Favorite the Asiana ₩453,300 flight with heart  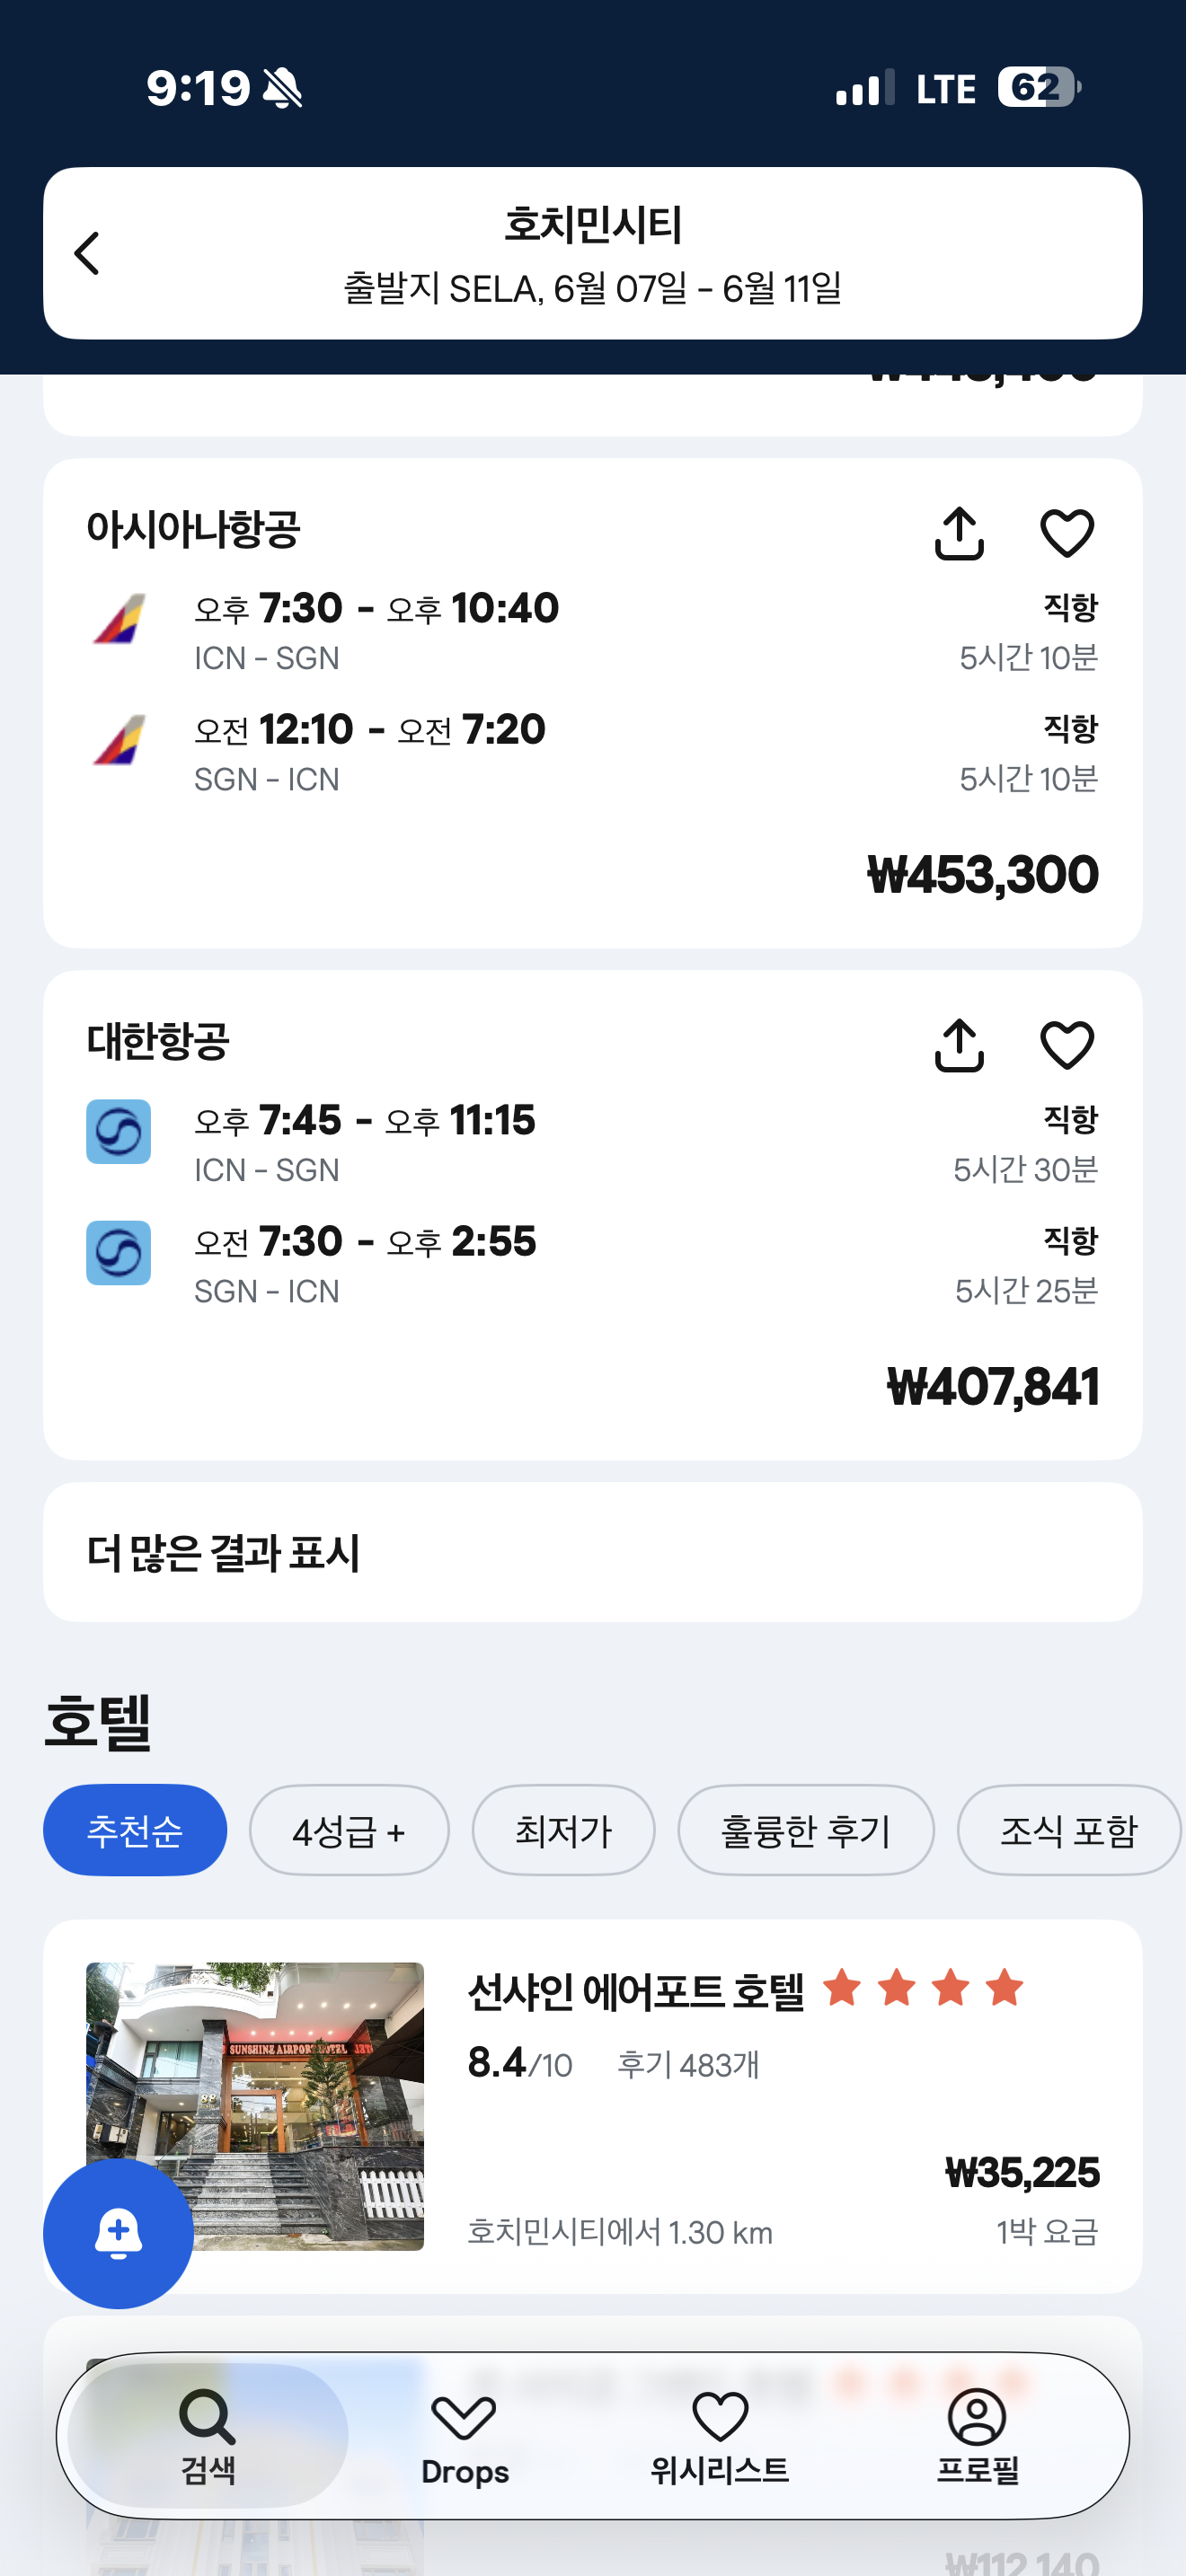tap(1067, 533)
